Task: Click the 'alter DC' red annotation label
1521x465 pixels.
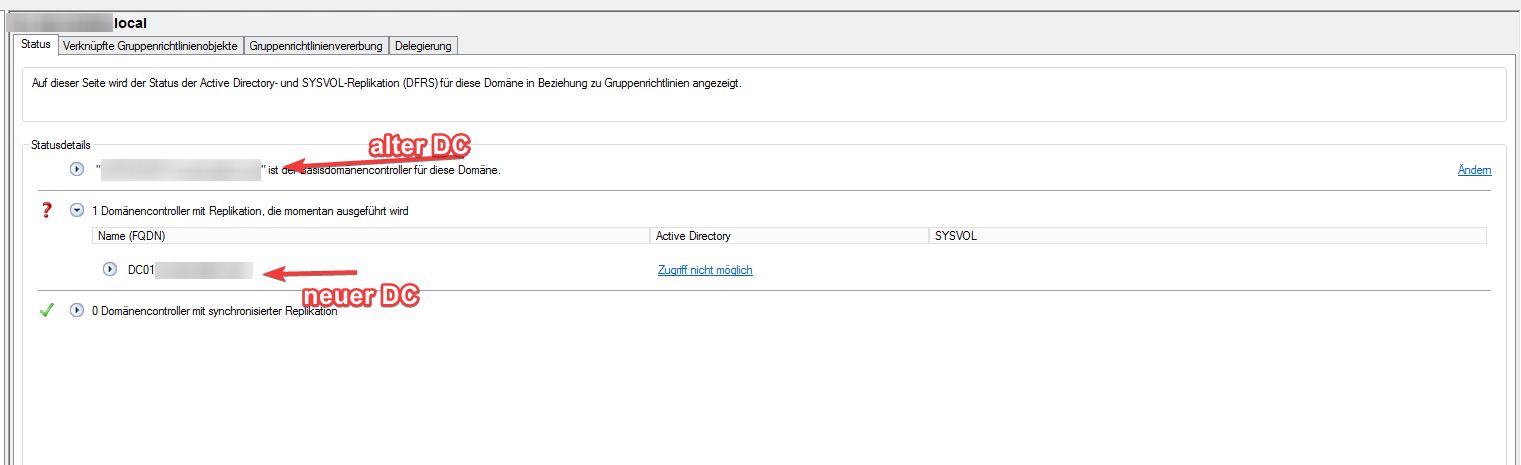Action: point(418,146)
